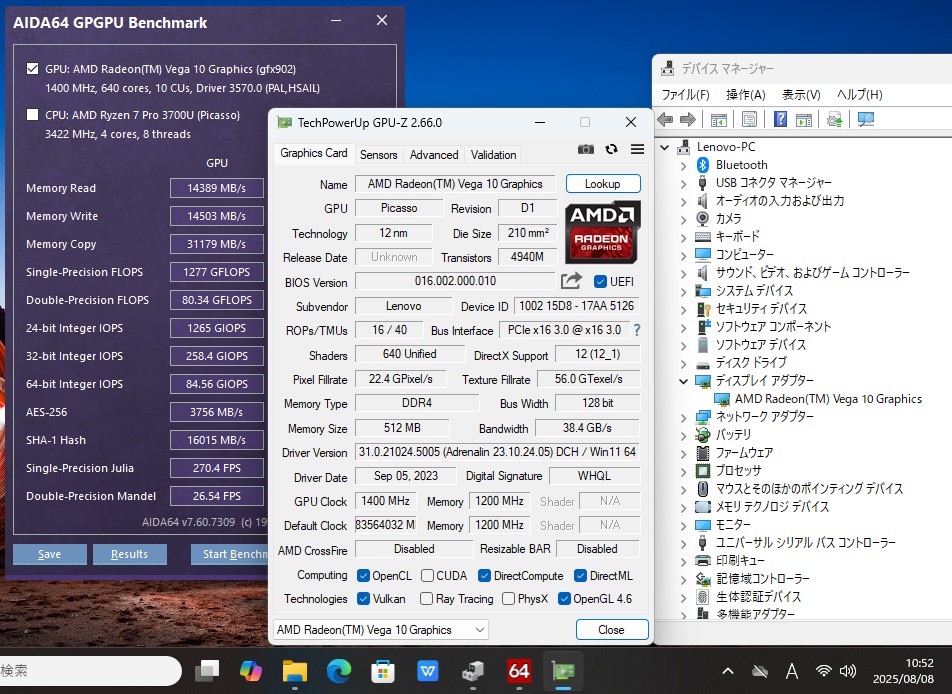Screen dimensions: 952x694
Task: Open the GPU-Z hamburger menu
Action: pyautogui.click(x=637, y=149)
